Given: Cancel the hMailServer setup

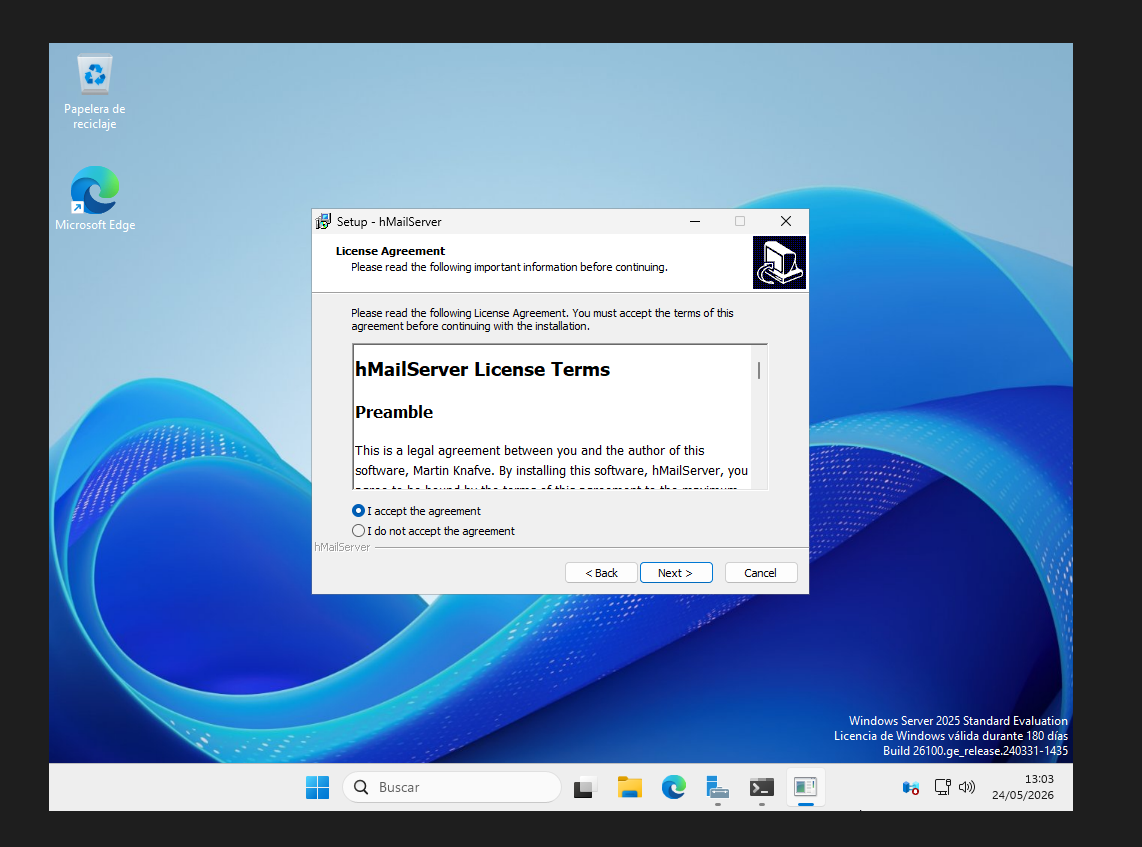Looking at the screenshot, I should (x=760, y=573).
